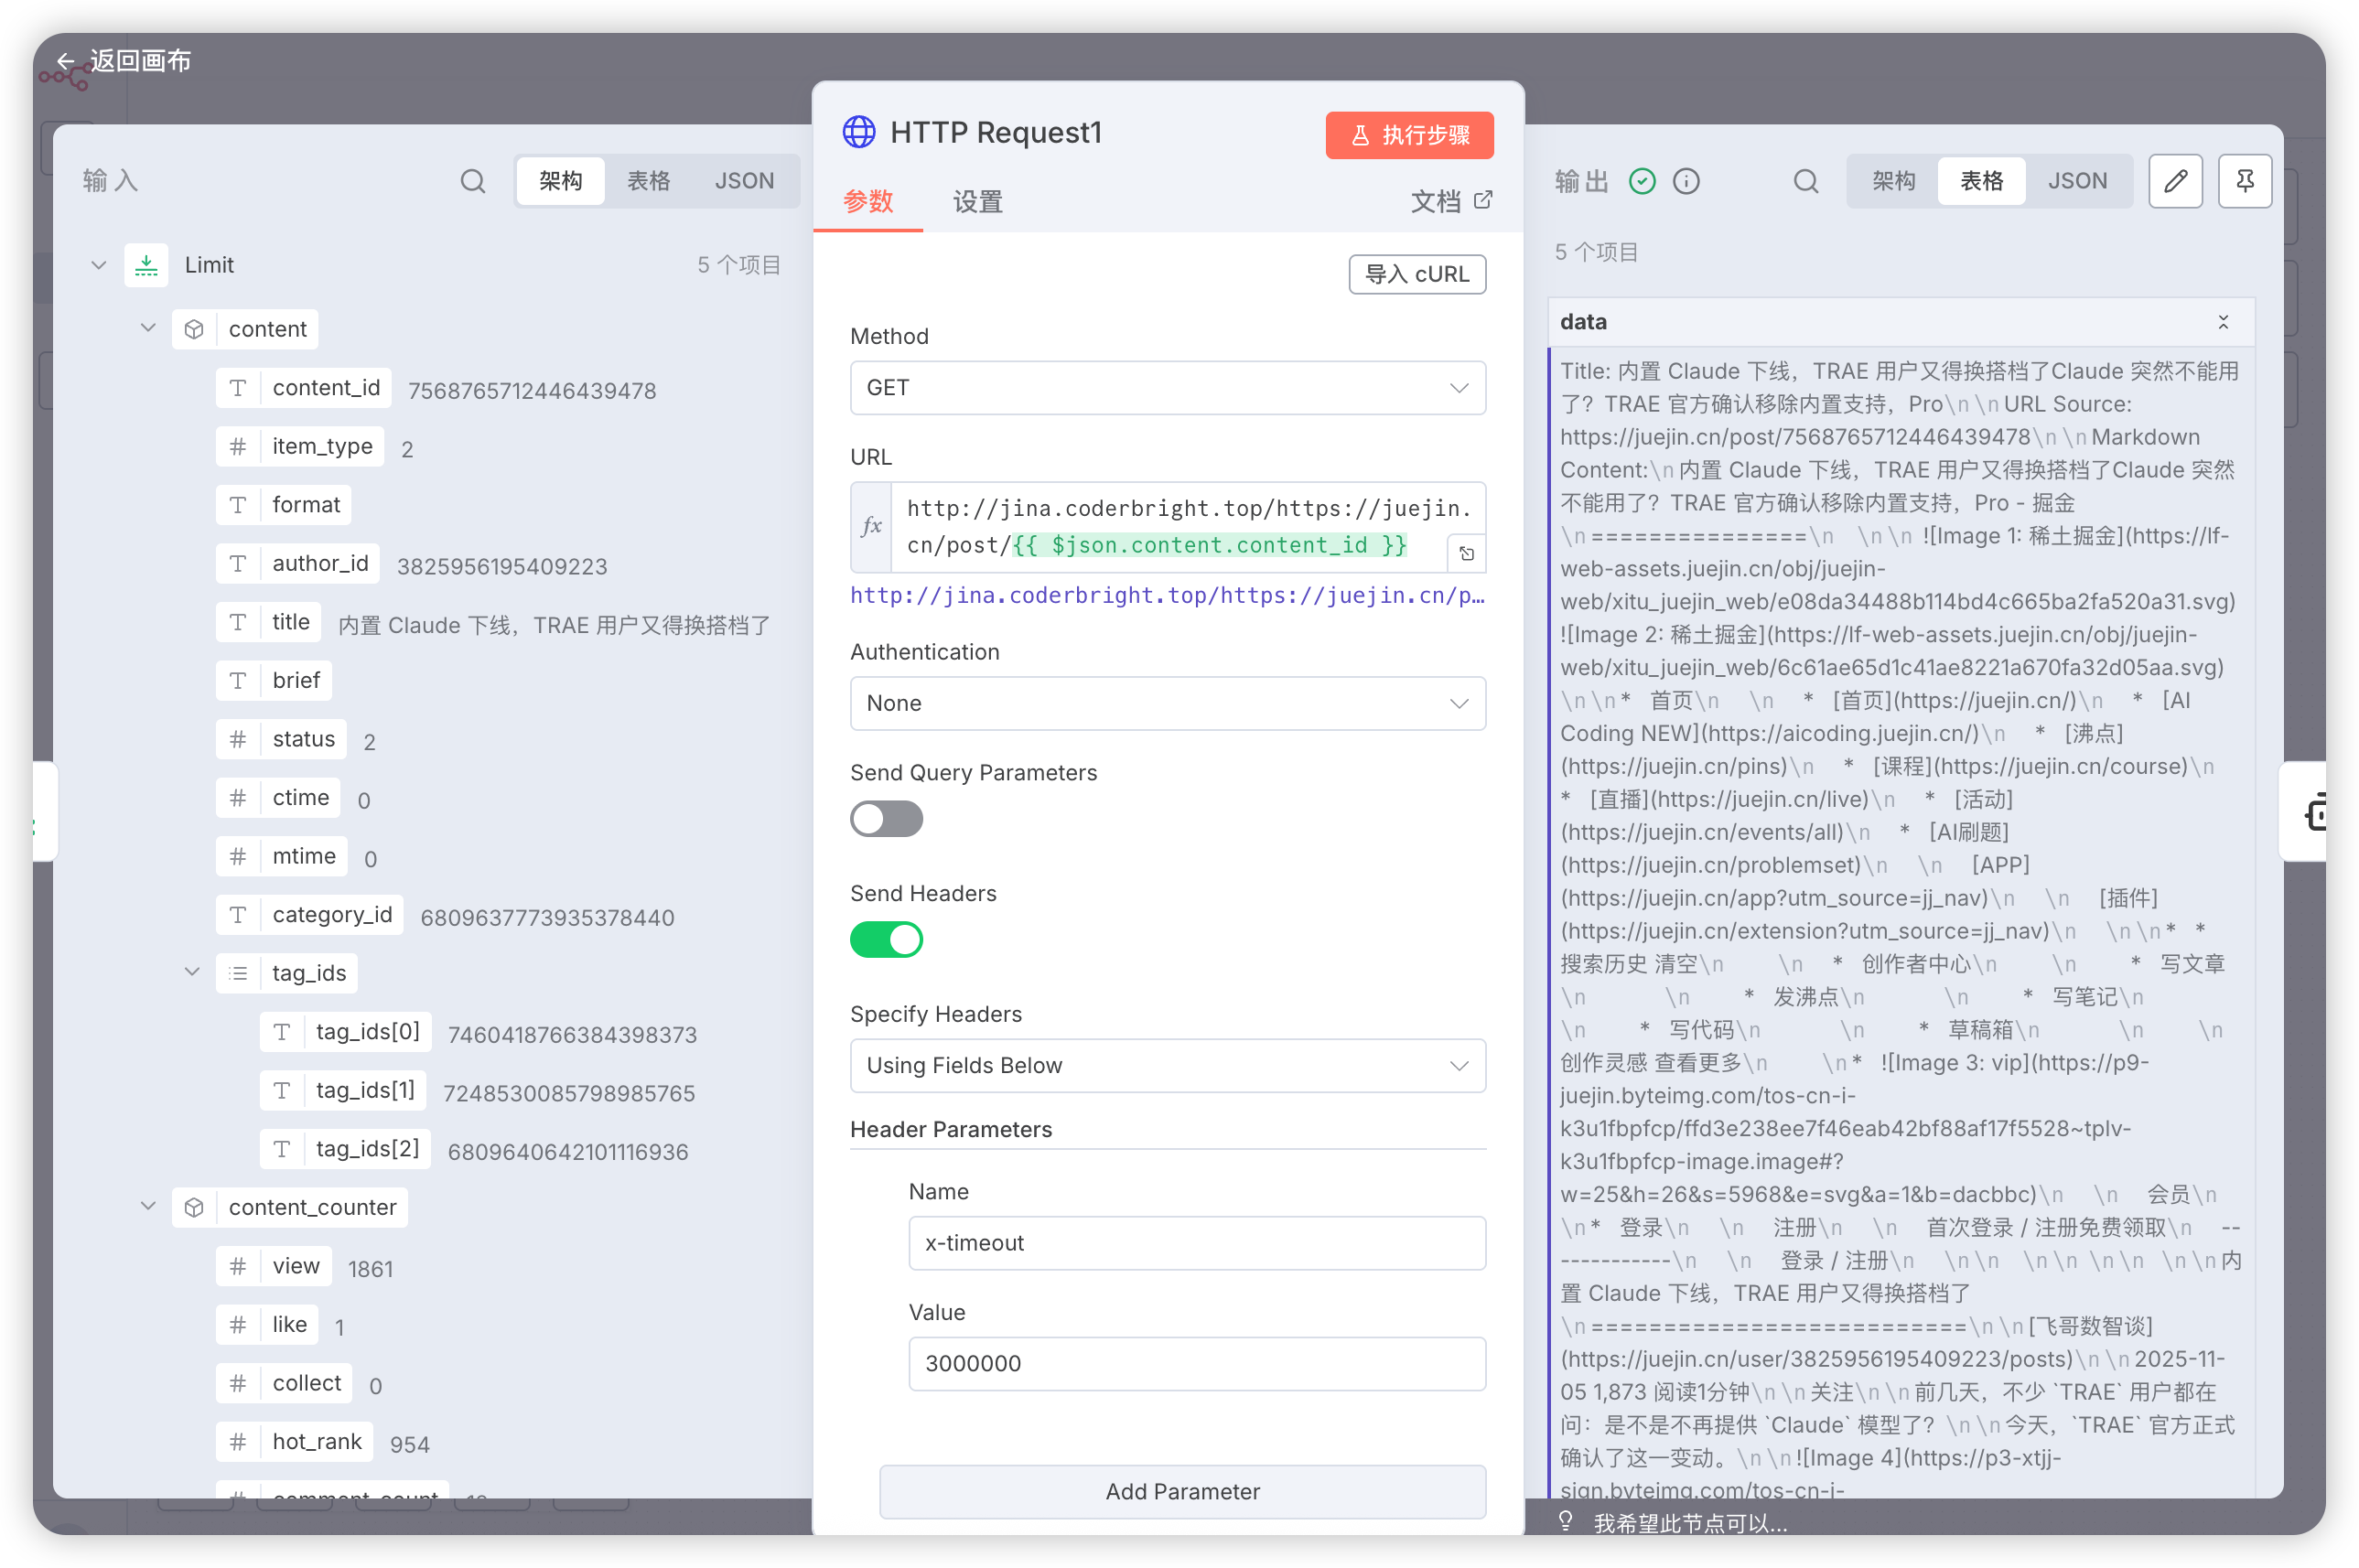Image resolution: width=2359 pixels, height=1568 pixels.
Task: Click the number type icon beside hot_rank
Action: [238, 1441]
